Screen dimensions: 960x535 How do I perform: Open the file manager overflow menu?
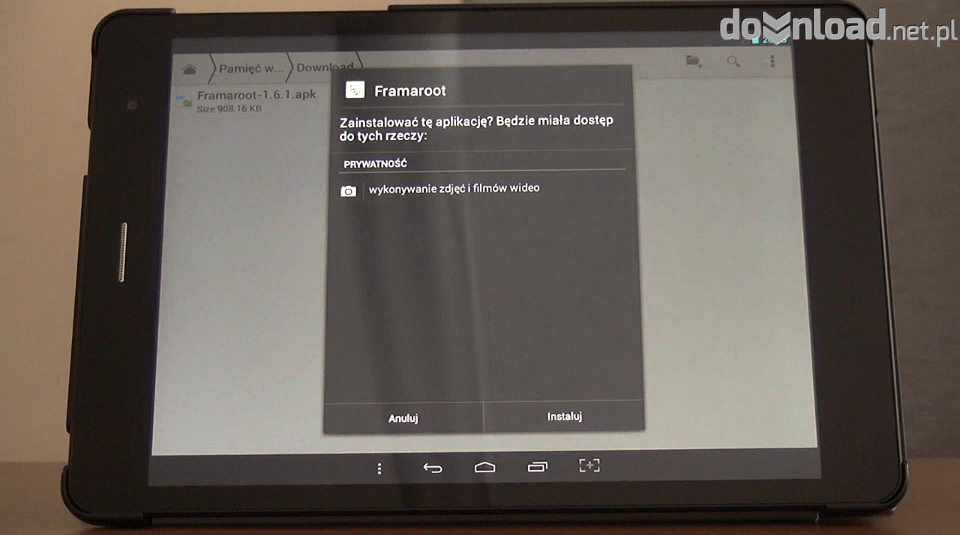(772, 61)
